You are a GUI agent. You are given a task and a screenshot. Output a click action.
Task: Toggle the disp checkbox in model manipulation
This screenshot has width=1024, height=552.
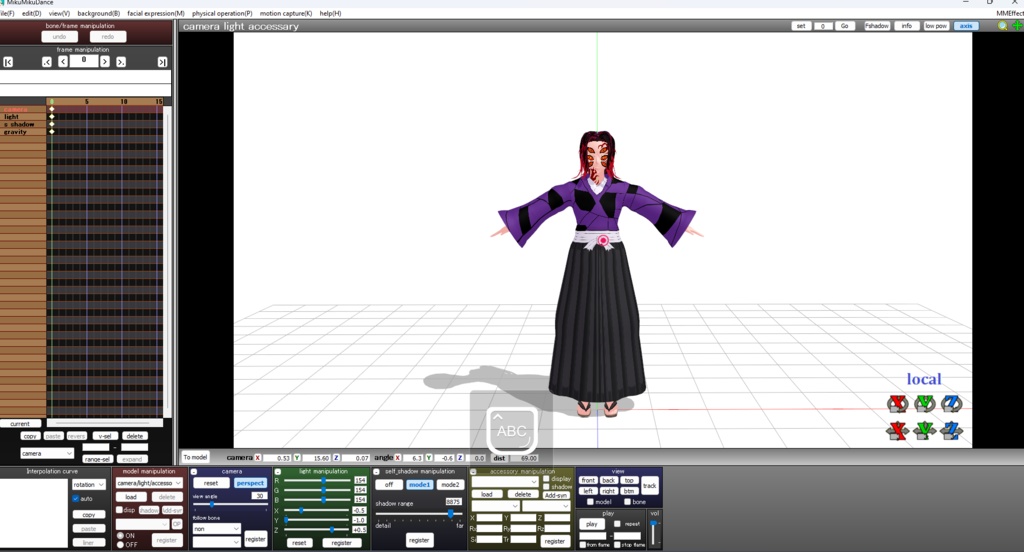pos(120,510)
